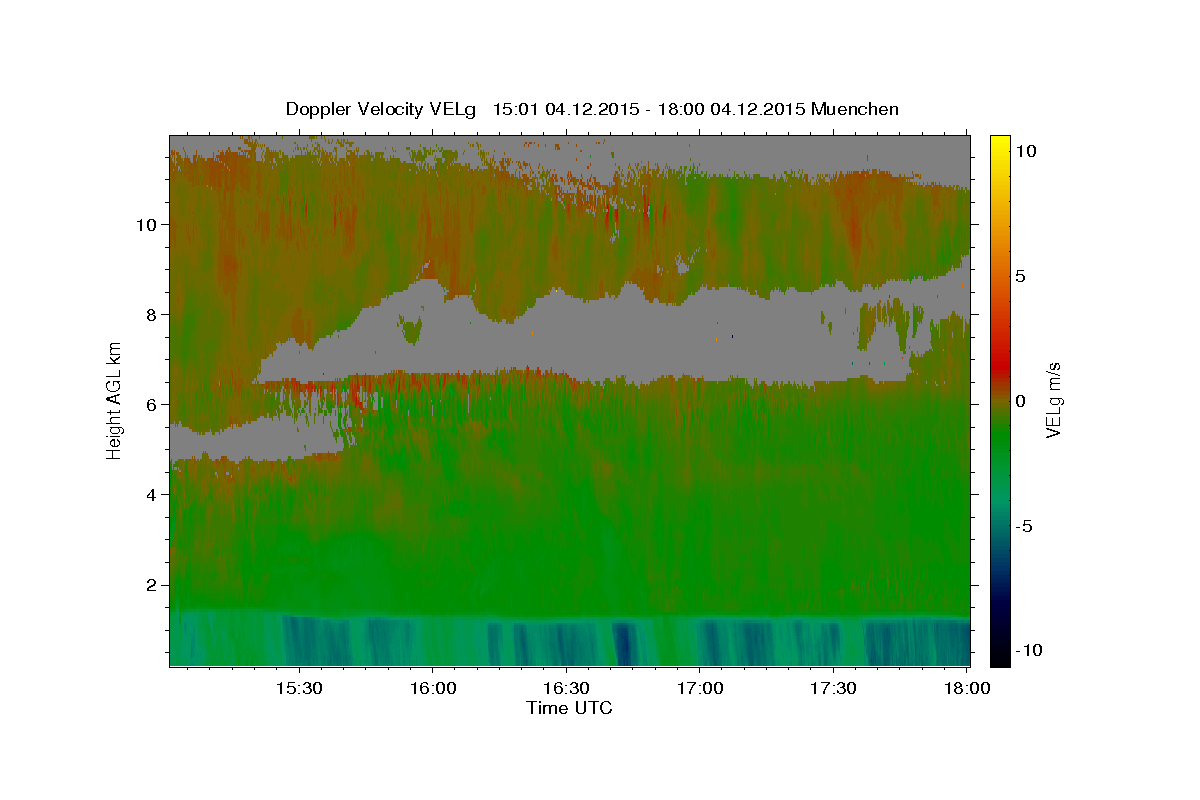The height and width of the screenshot is (800, 1200).
Task: Click the height label '8'
Action: (x=151, y=314)
